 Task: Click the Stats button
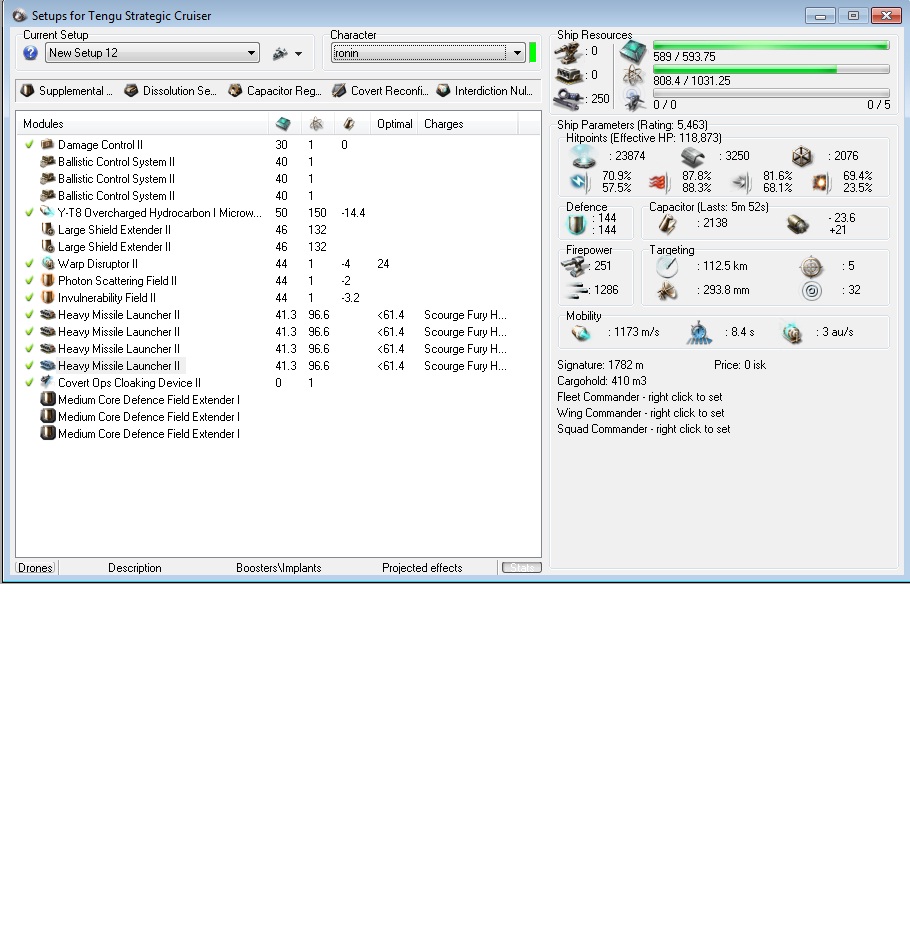[522, 568]
